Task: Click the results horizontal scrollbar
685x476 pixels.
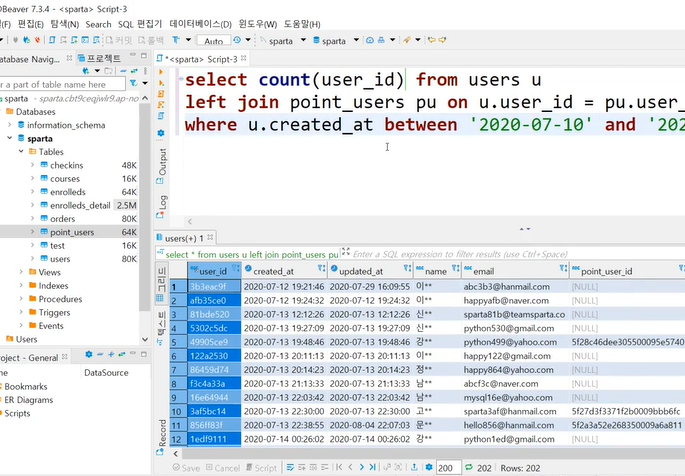Action: click(432, 453)
